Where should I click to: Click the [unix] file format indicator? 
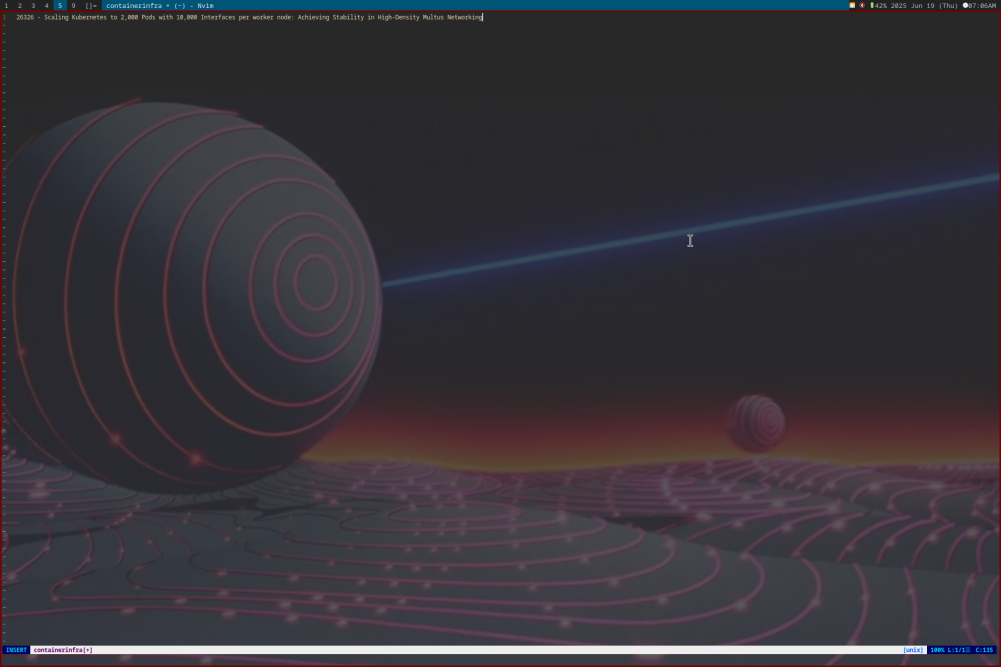tap(913, 650)
